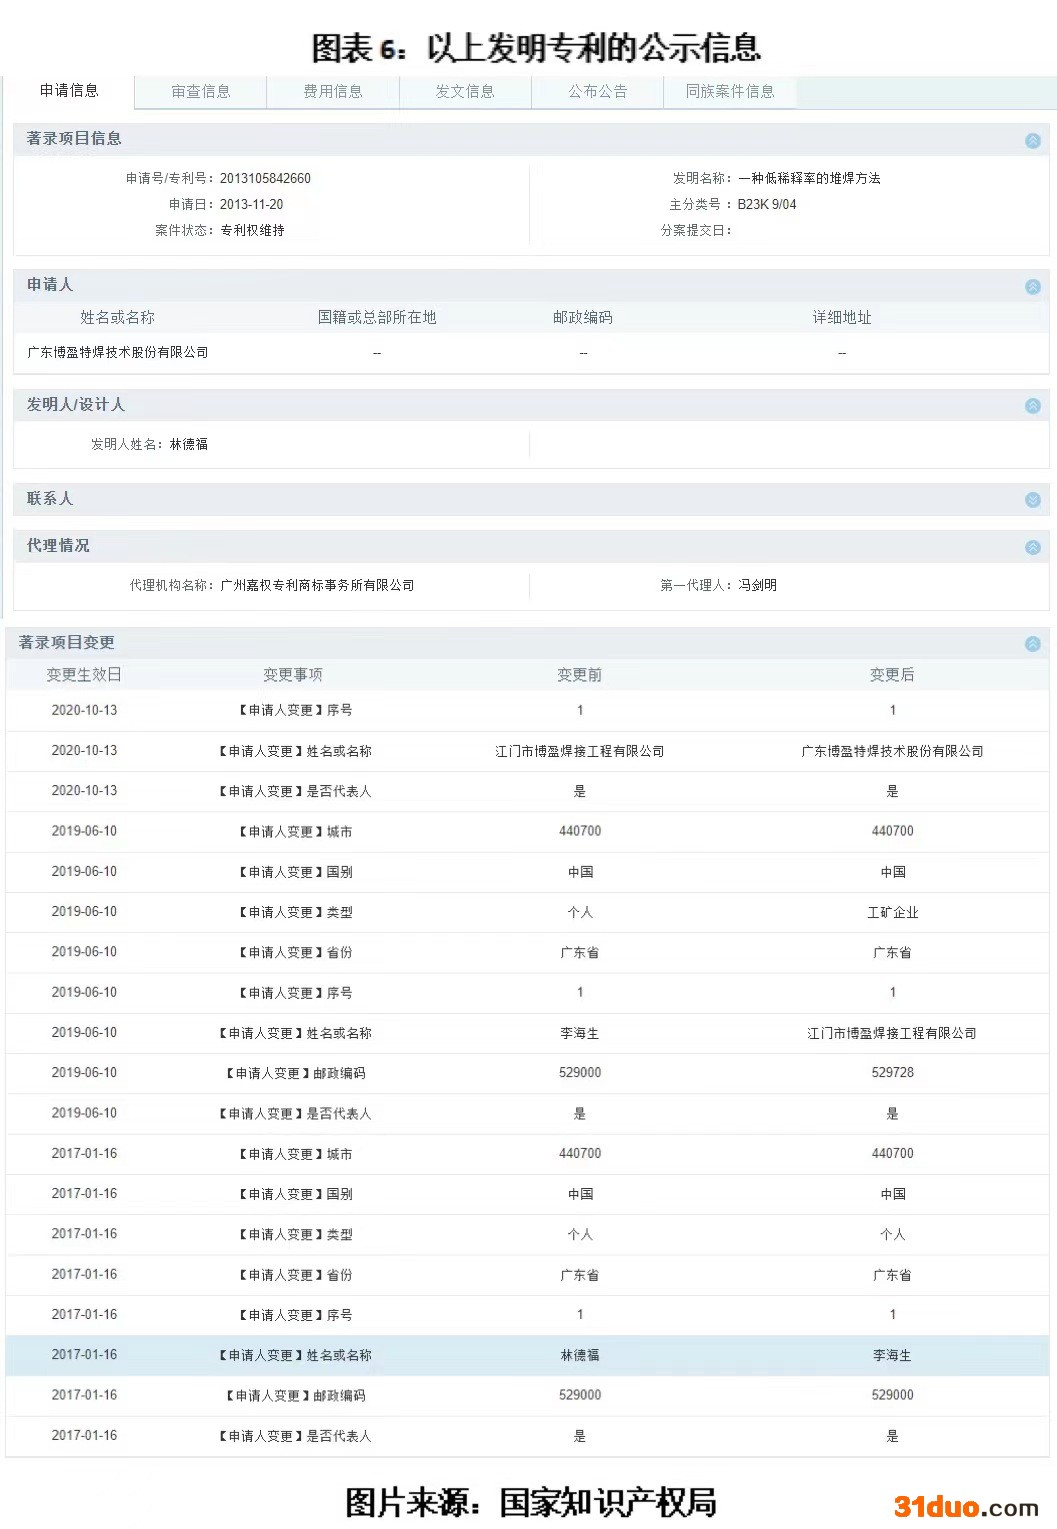Go to the 公布公告 tab

[597, 91]
